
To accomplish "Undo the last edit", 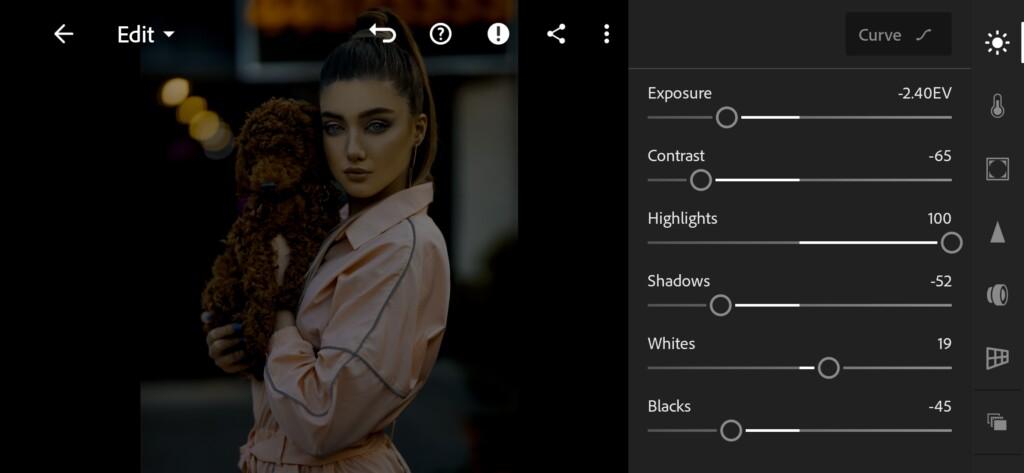I will coord(383,33).
